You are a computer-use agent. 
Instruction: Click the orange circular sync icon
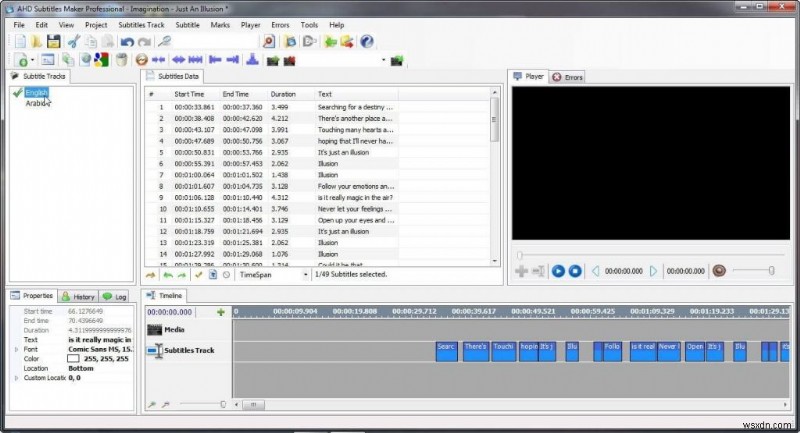click(x=141, y=60)
